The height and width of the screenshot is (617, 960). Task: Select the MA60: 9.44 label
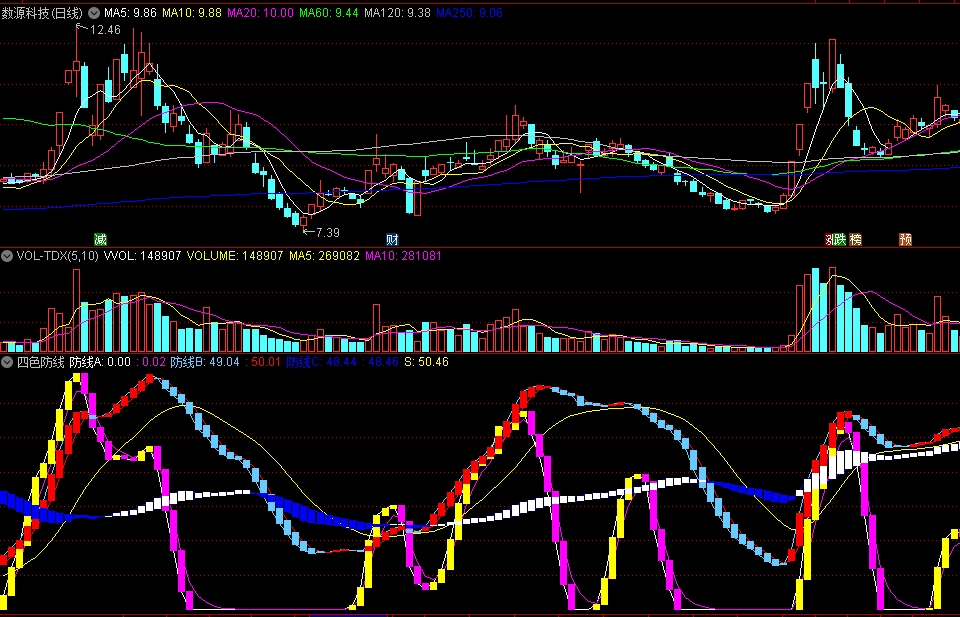tap(329, 13)
